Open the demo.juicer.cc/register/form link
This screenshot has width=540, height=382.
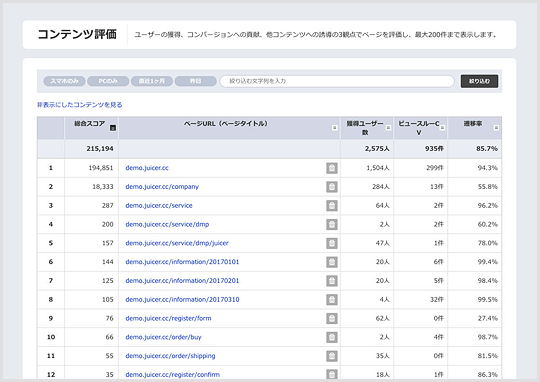(168, 318)
